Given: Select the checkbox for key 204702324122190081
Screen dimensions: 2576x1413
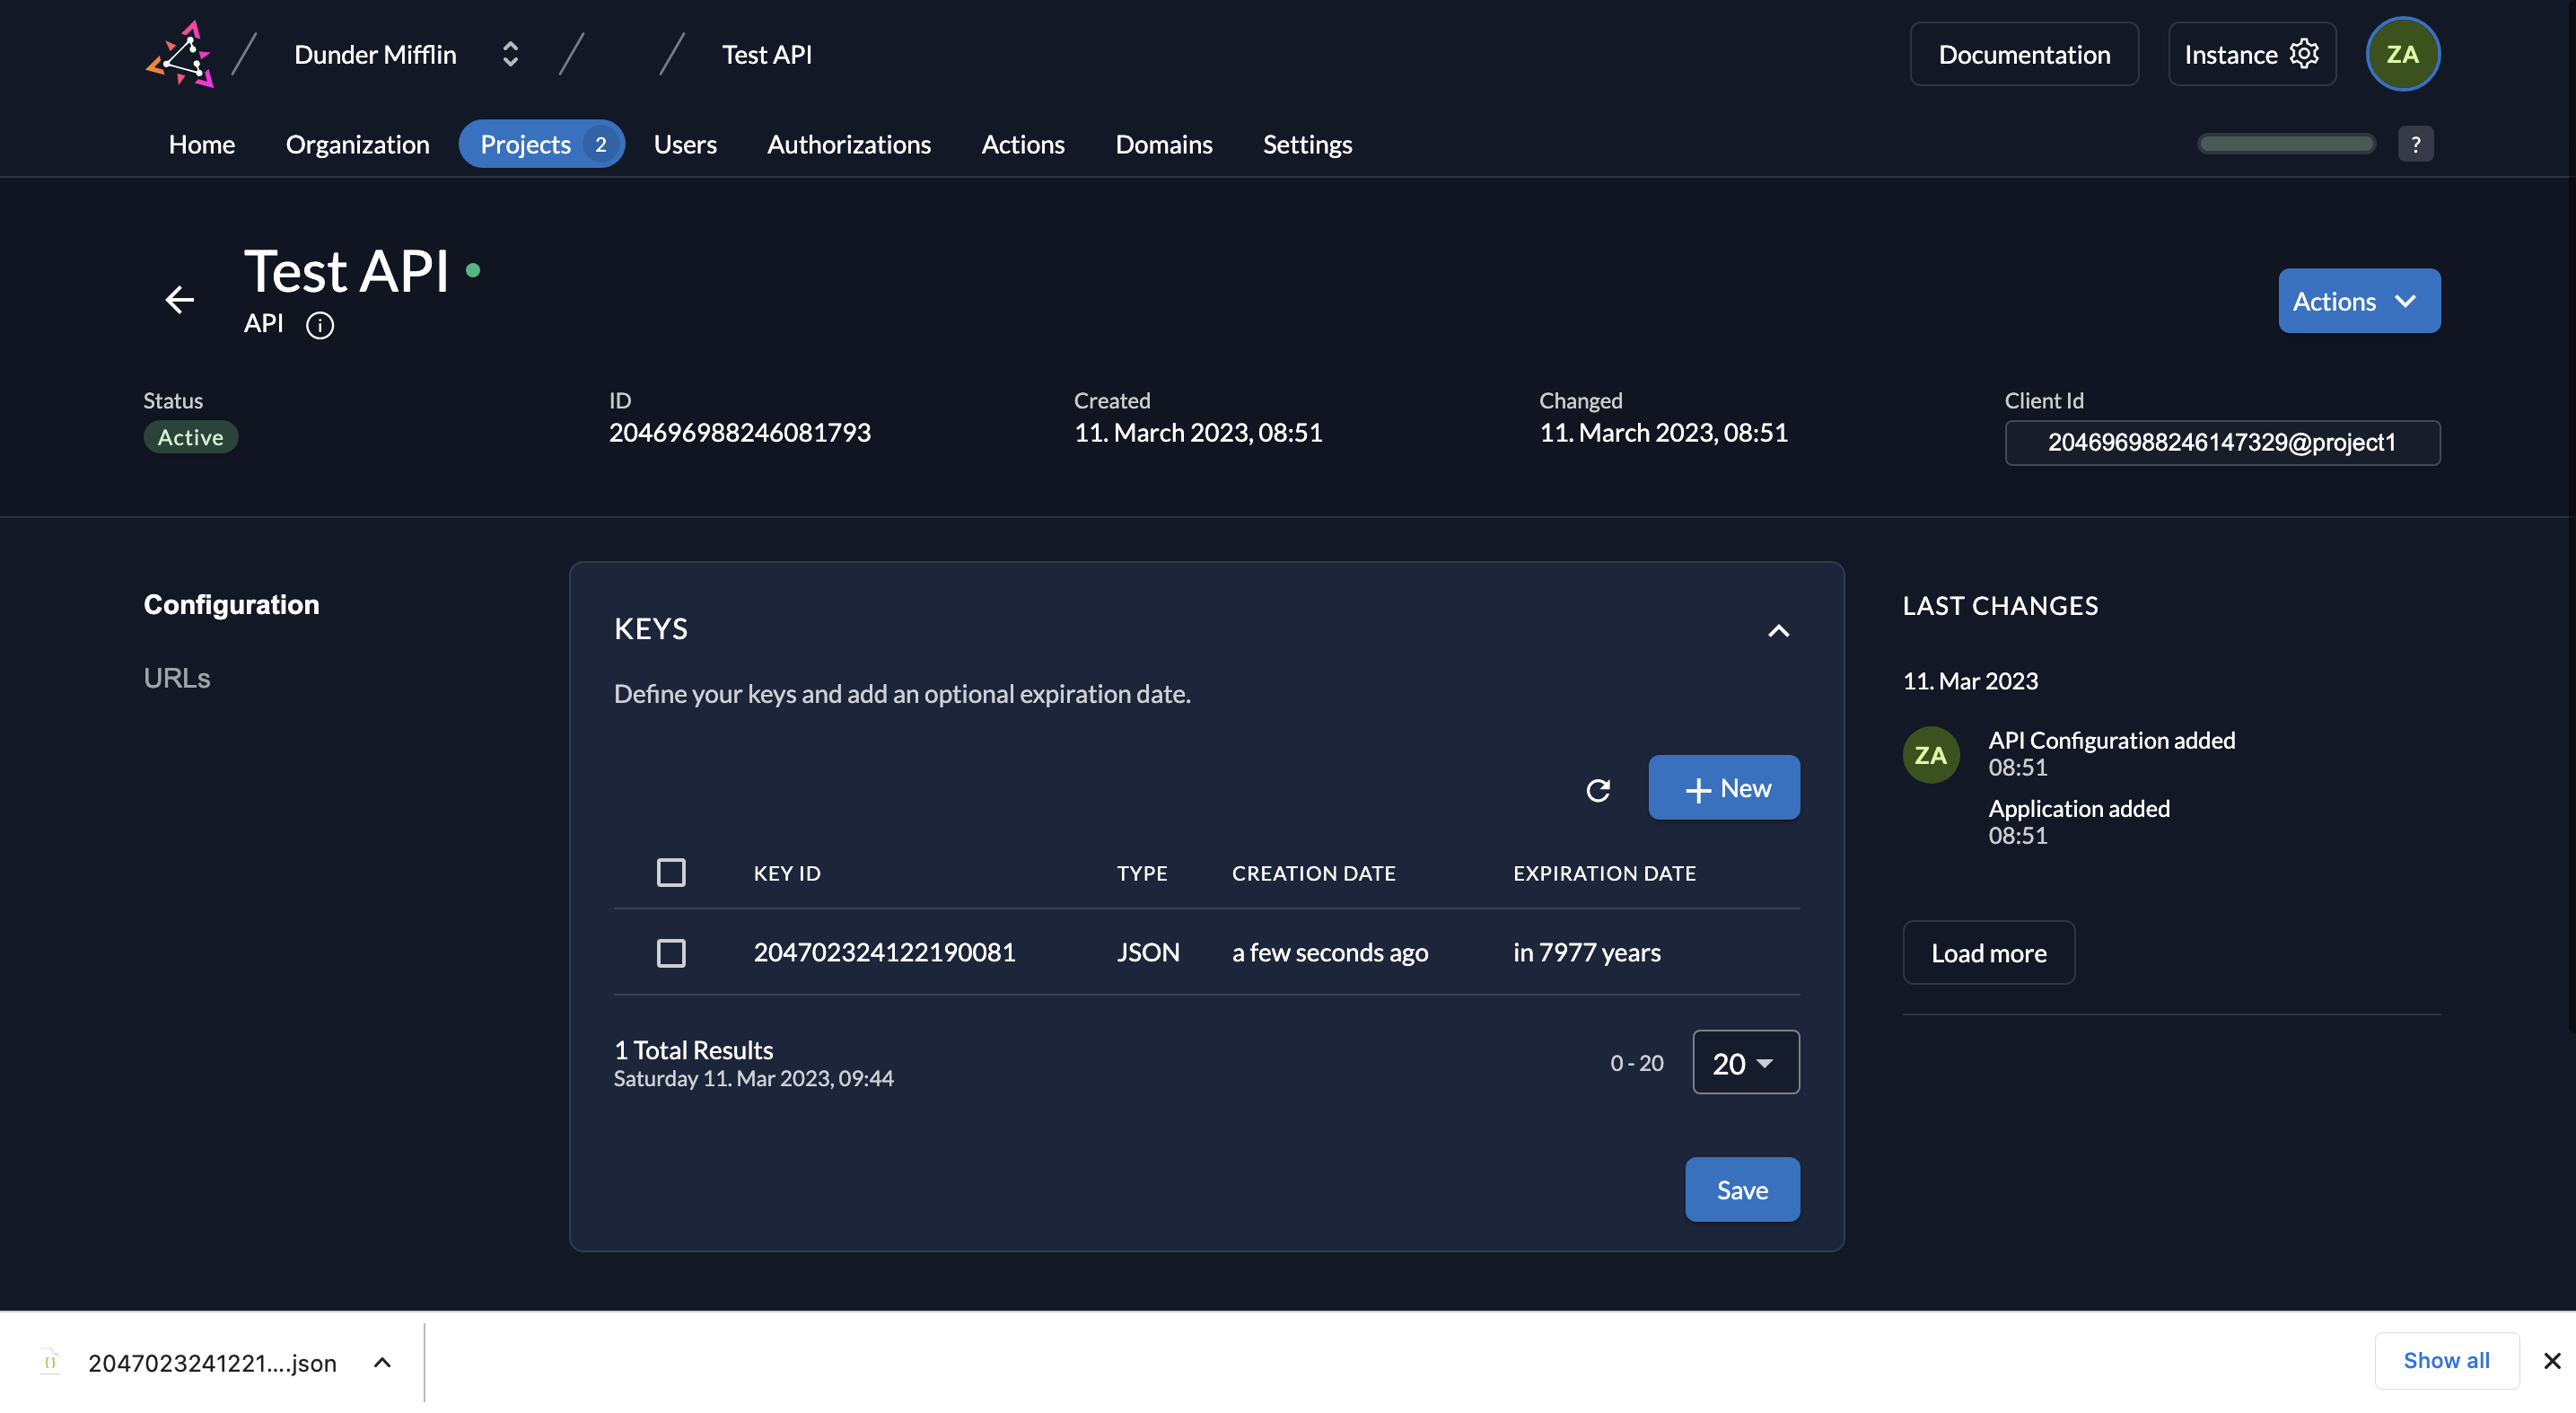Looking at the screenshot, I should click(671, 953).
